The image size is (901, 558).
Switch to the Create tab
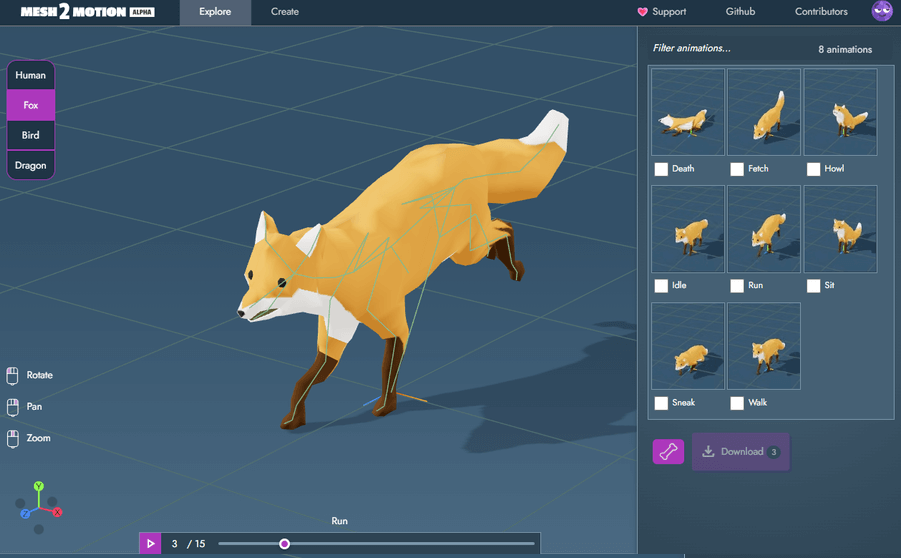[285, 12]
